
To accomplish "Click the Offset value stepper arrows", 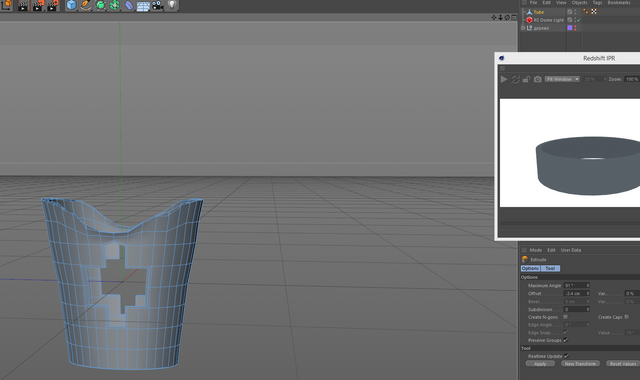I will point(588,293).
